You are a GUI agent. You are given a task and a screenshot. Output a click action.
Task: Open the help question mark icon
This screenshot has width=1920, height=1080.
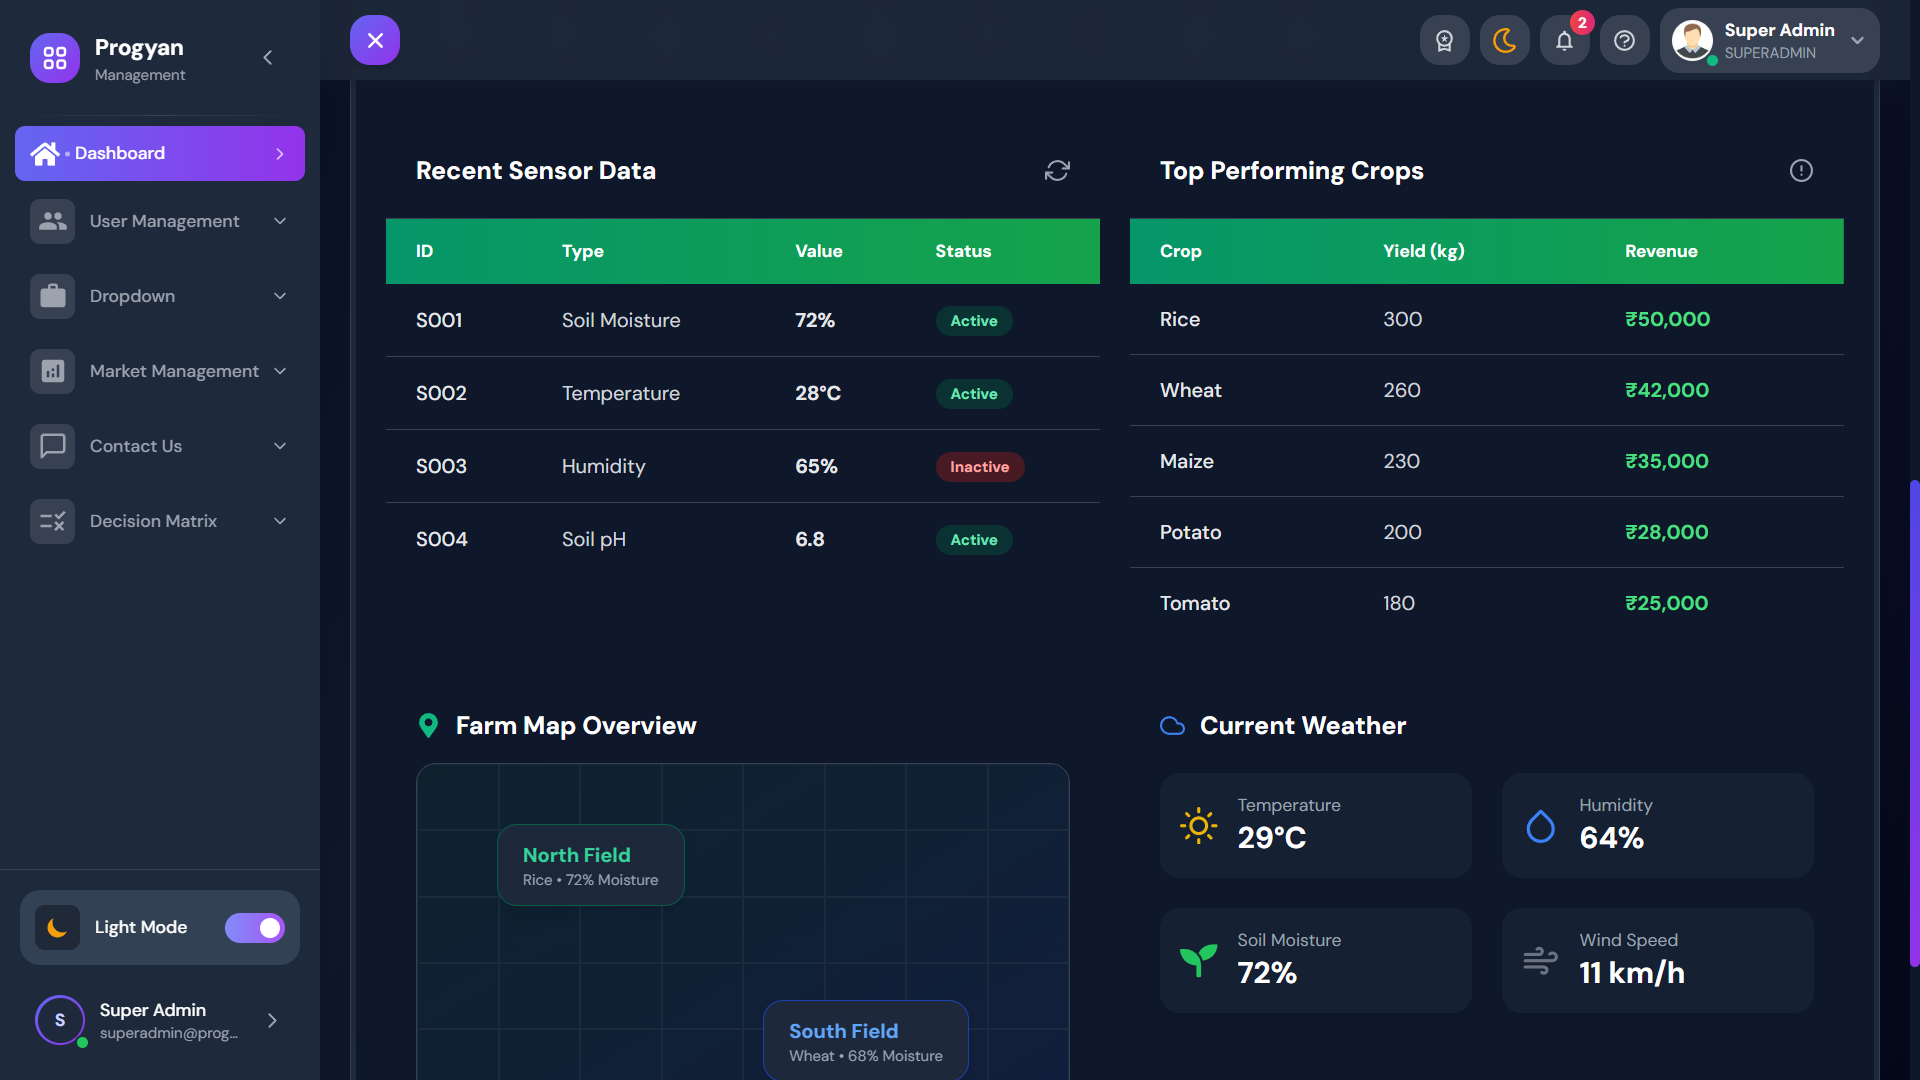(x=1624, y=41)
